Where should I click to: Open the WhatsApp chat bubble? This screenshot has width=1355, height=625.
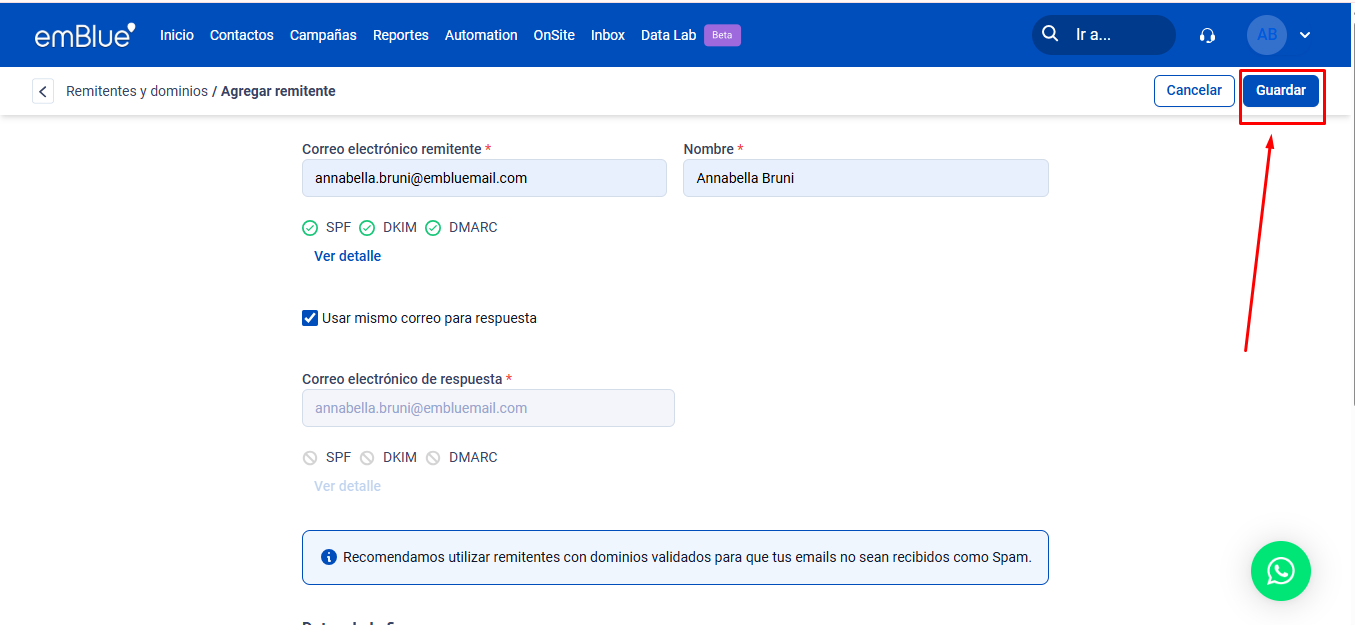(x=1280, y=571)
